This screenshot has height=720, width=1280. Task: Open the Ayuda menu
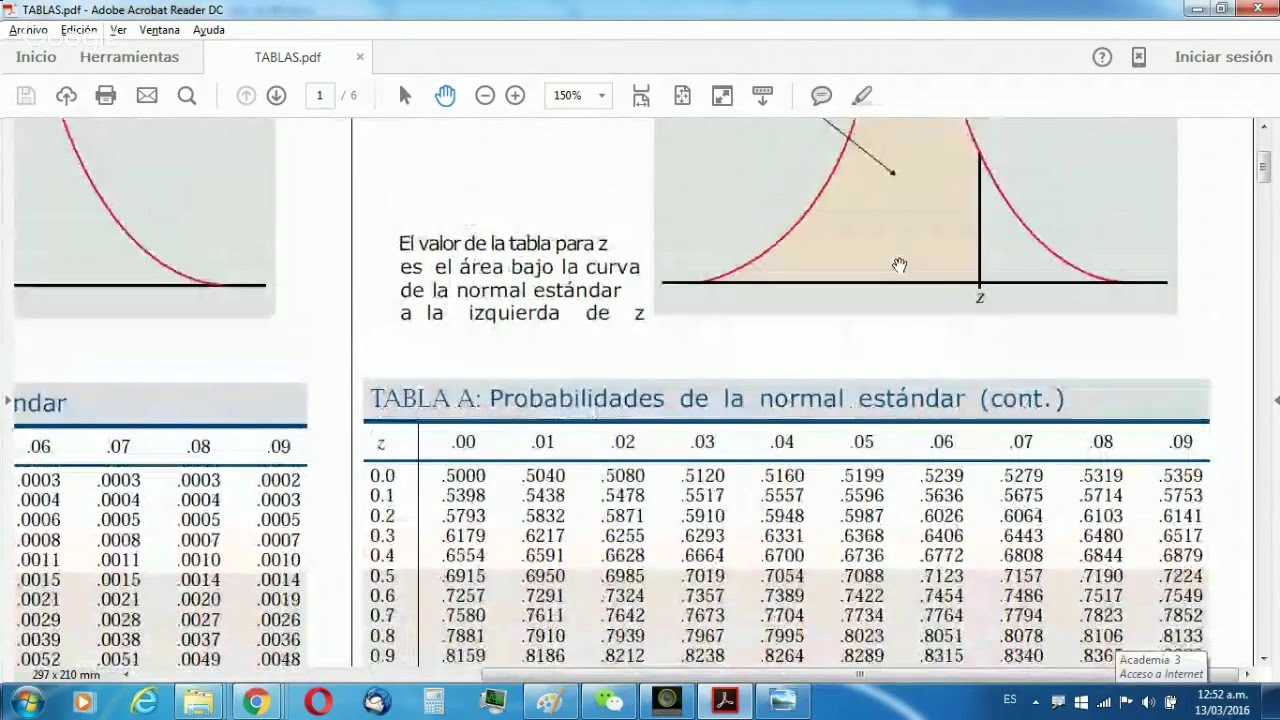click(x=209, y=30)
